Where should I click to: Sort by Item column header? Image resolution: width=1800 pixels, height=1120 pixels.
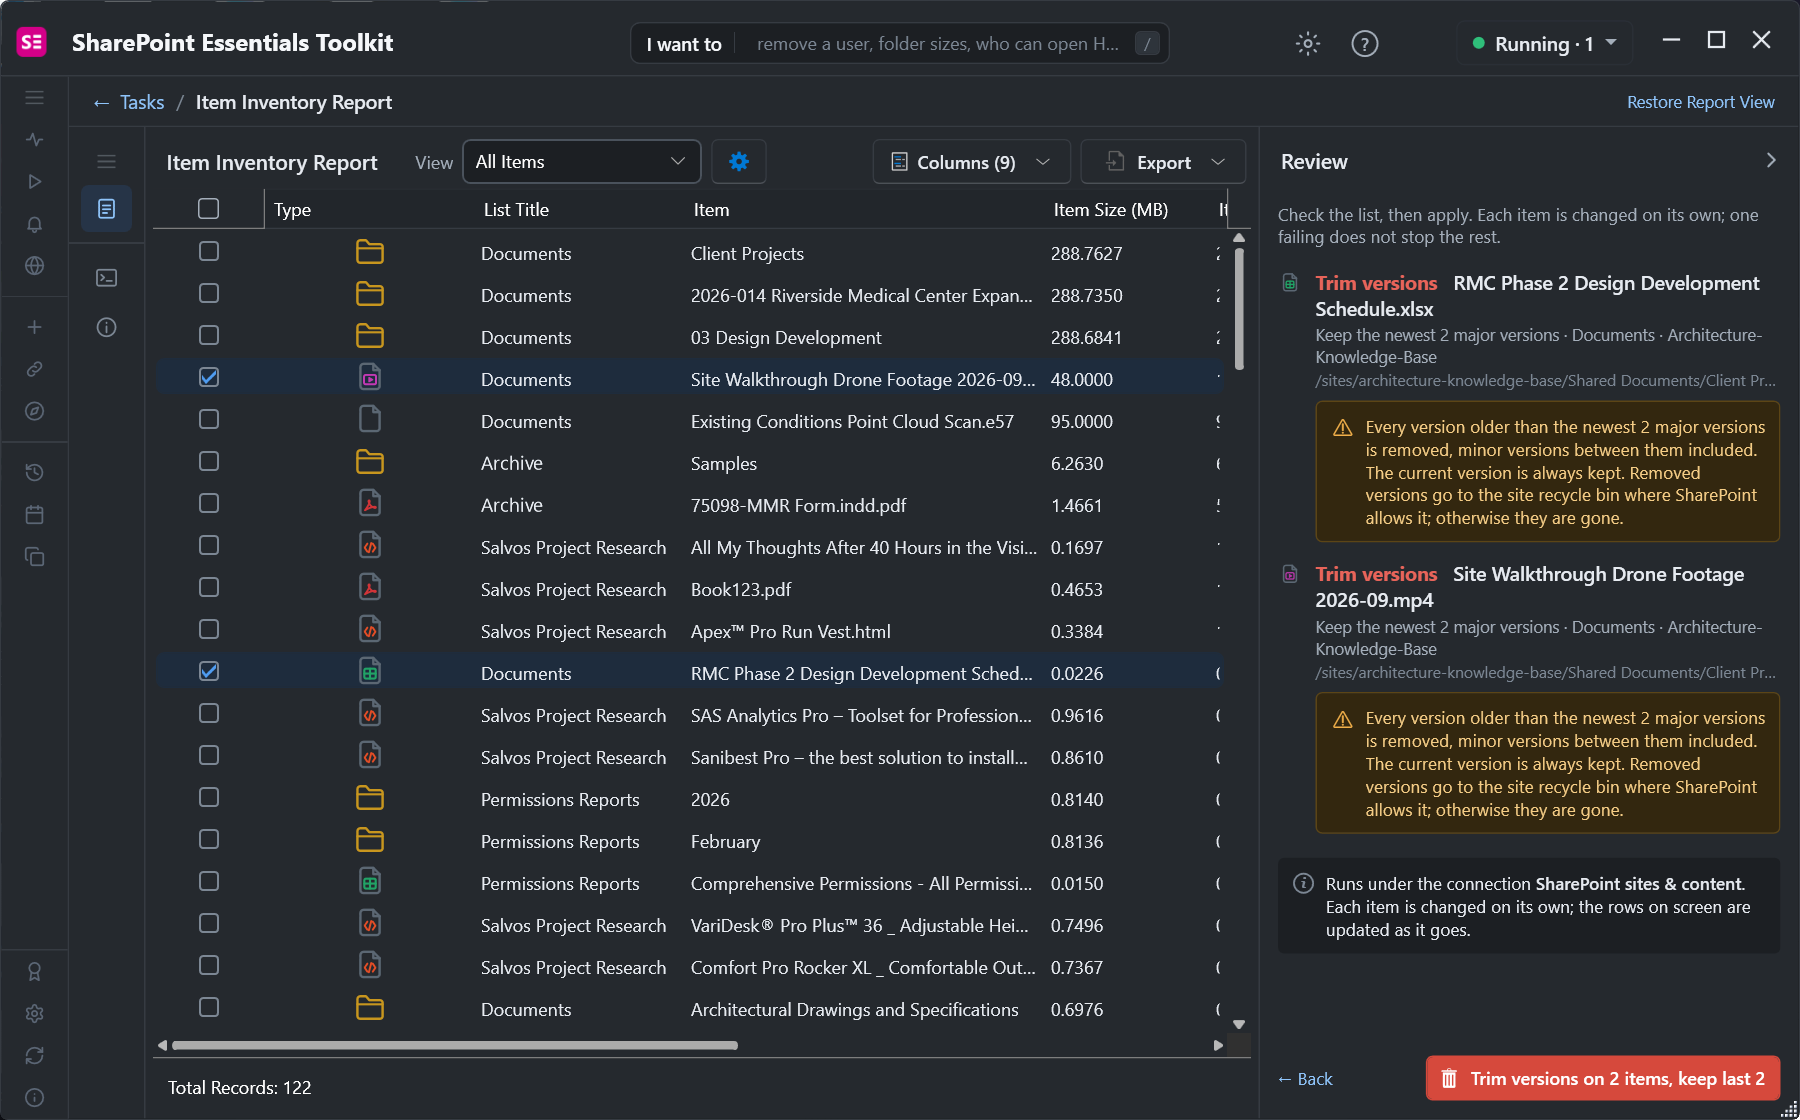[711, 210]
